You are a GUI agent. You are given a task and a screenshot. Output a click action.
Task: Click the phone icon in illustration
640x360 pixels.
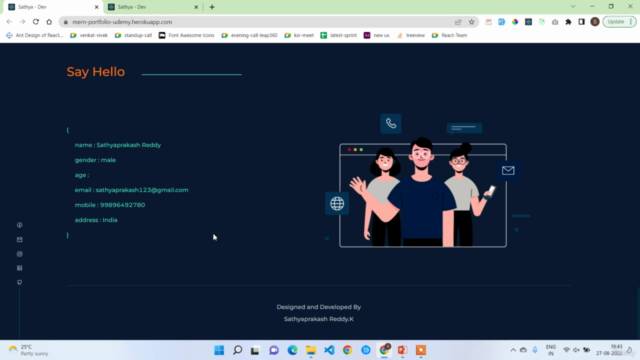coord(391,123)
